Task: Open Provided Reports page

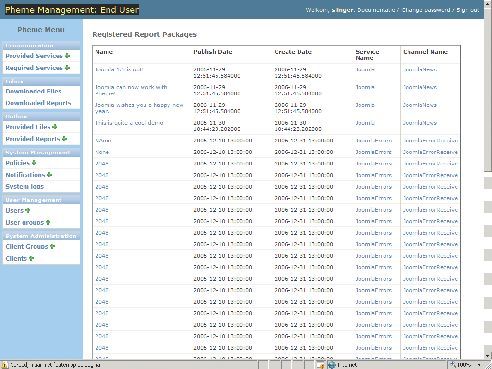Action: [x=33, y=139]
